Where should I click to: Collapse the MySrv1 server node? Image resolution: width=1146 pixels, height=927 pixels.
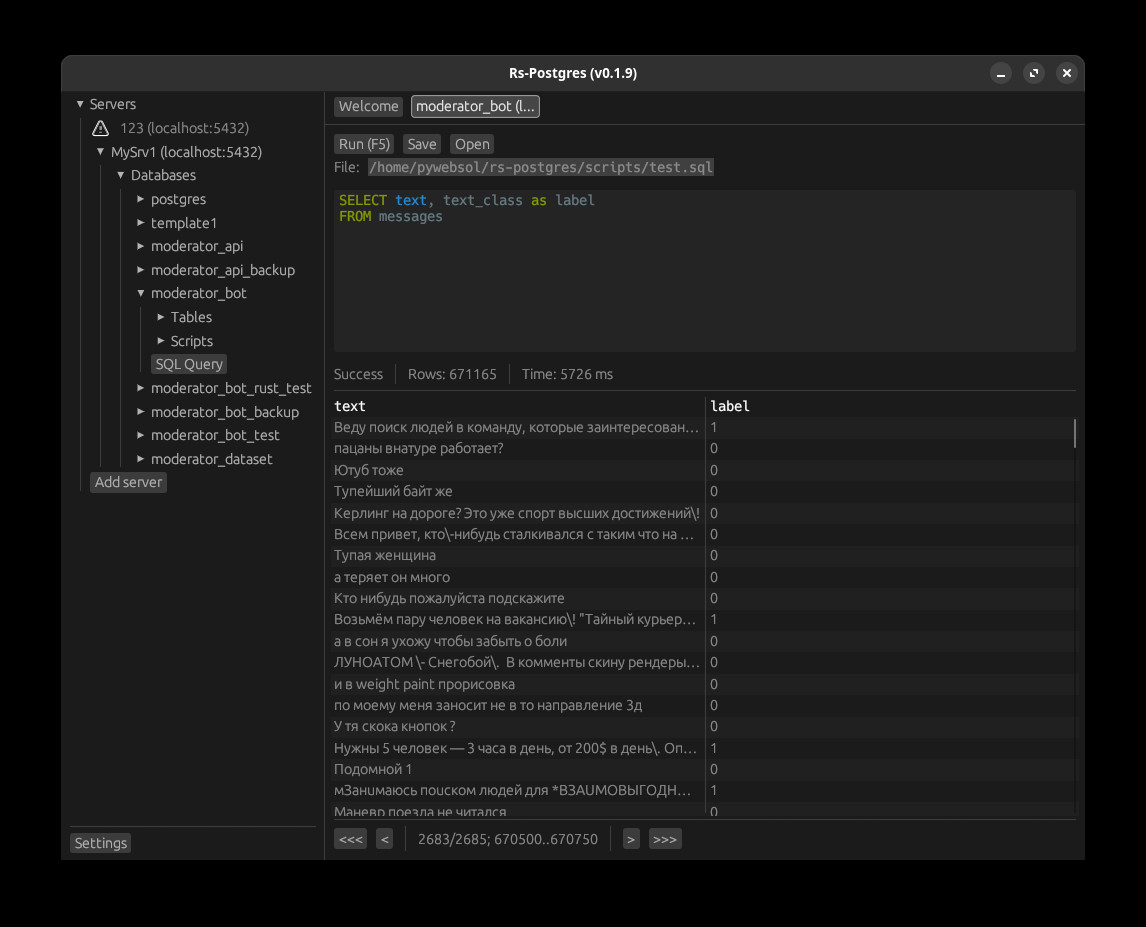(x=101, y=152)
